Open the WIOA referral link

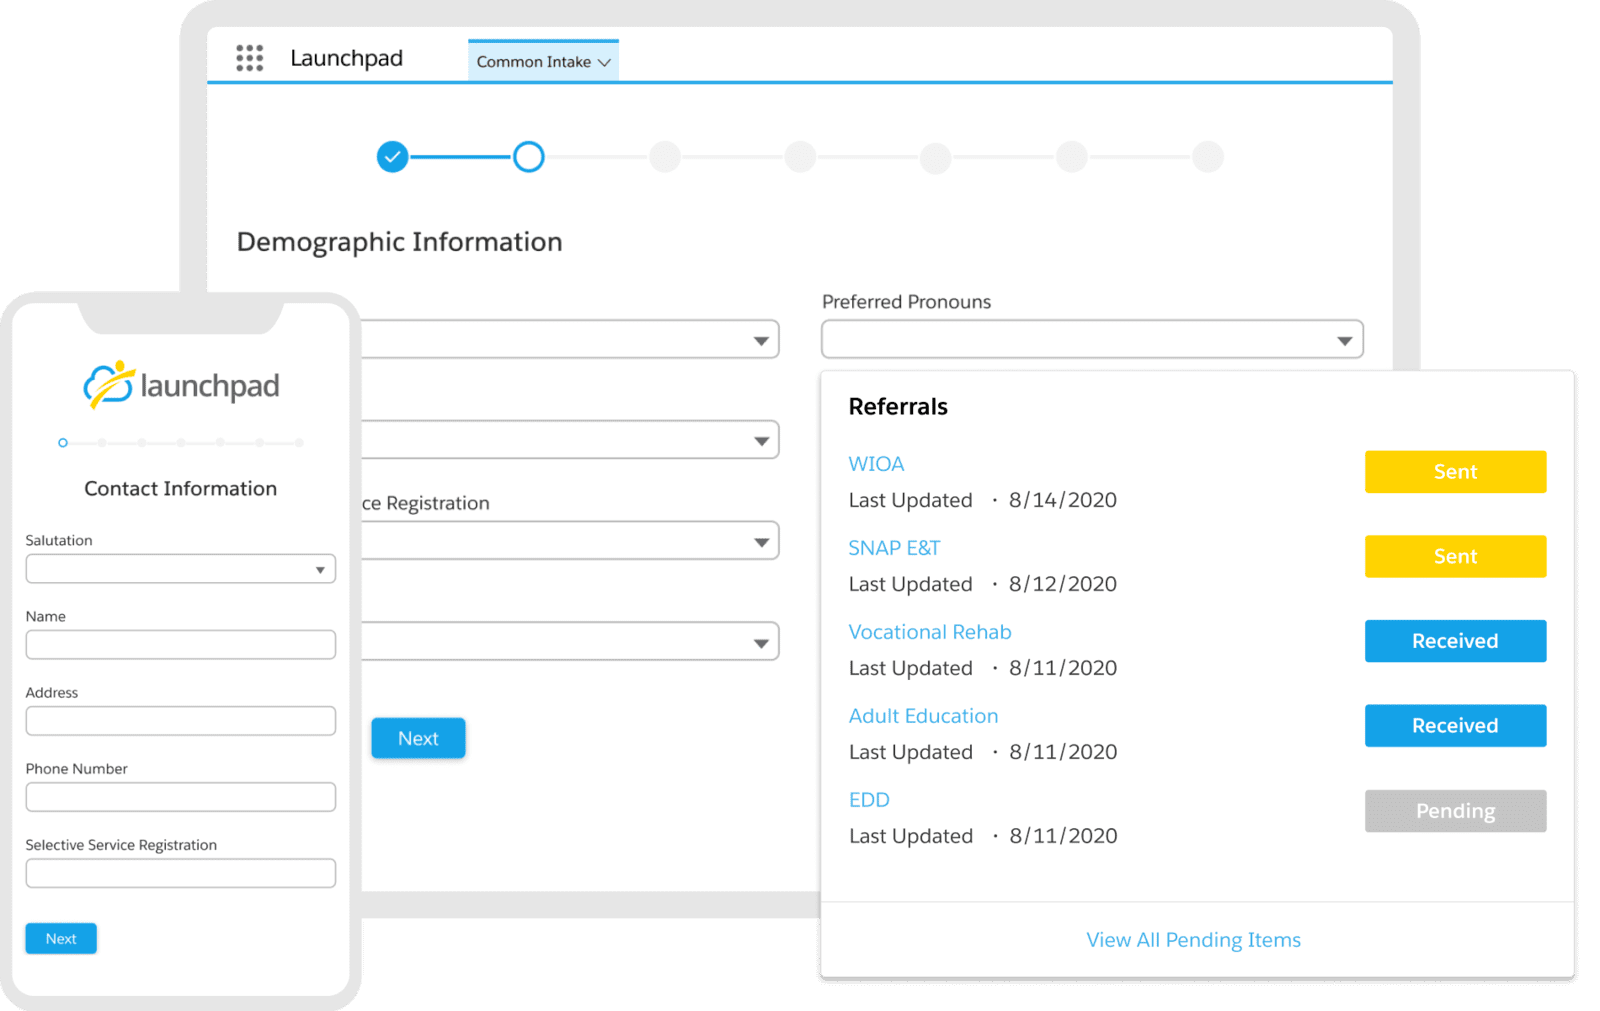876,464
